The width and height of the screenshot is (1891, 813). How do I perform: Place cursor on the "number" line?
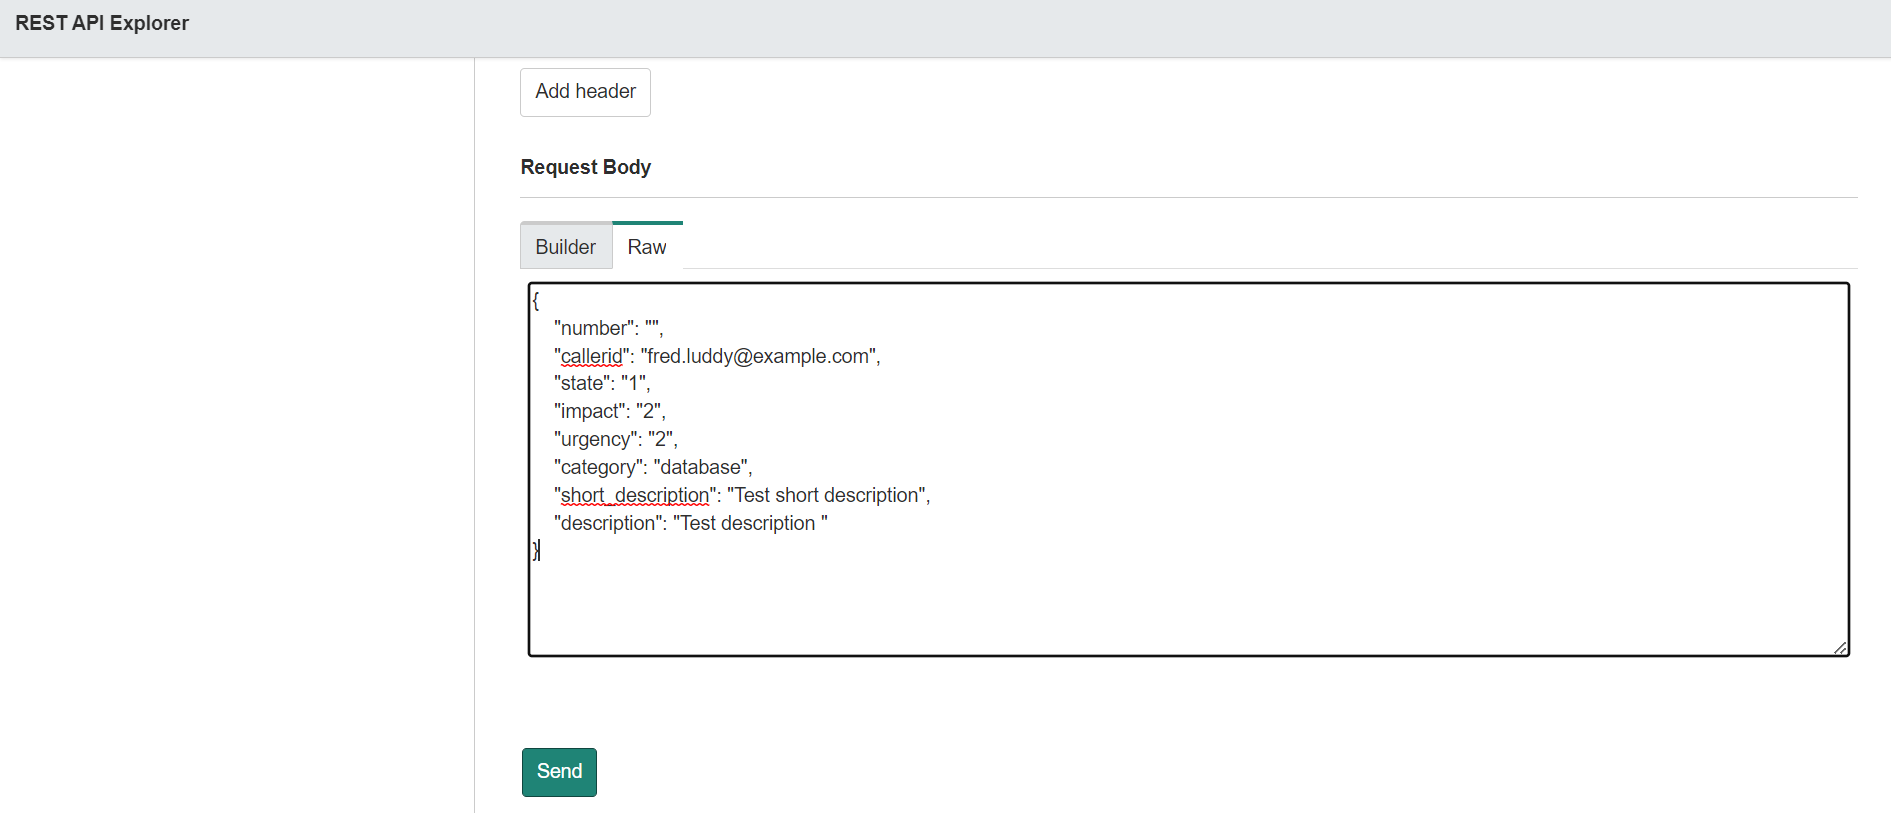[608, 328]
